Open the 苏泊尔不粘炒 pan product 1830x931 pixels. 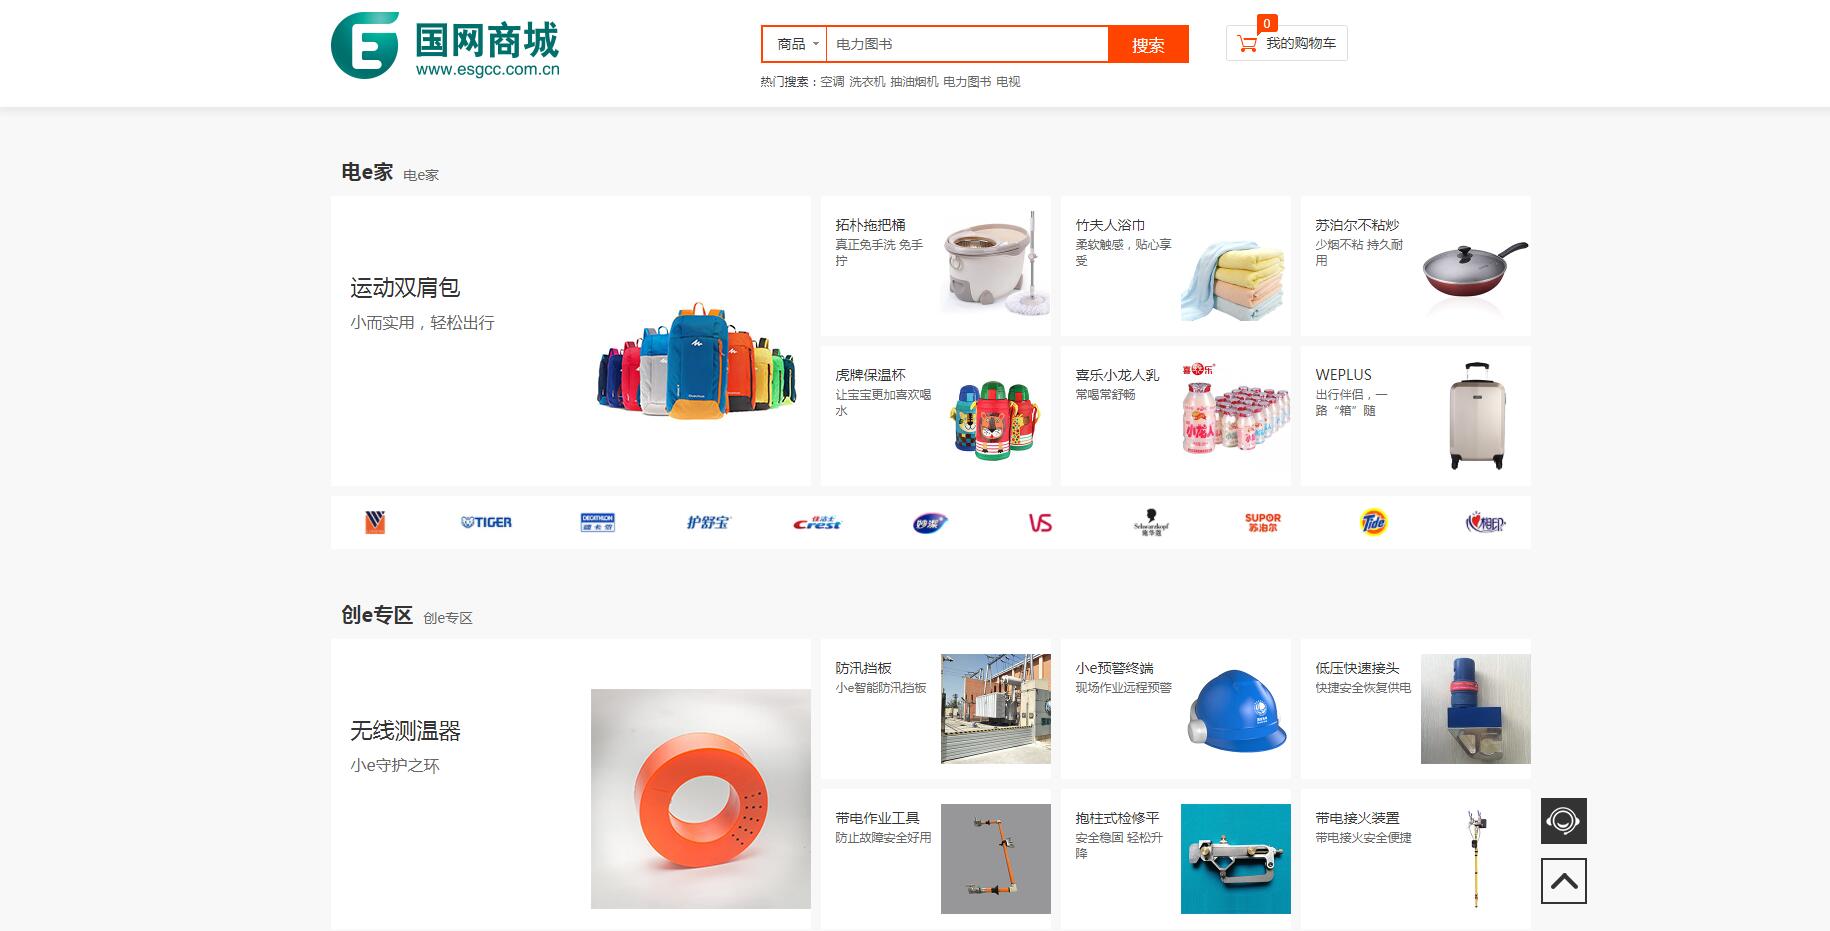point(1415,266)
